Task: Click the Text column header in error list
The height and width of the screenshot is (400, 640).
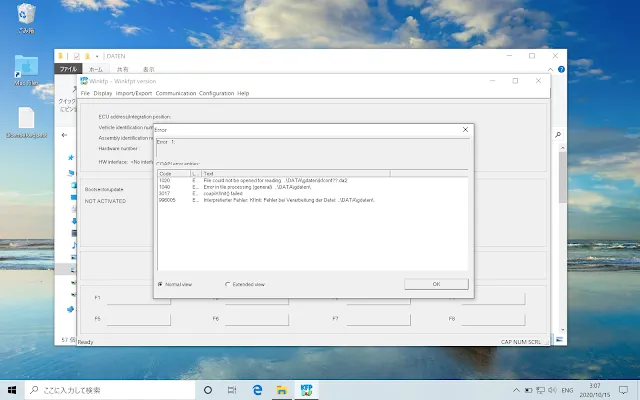Action: [296, 173]
